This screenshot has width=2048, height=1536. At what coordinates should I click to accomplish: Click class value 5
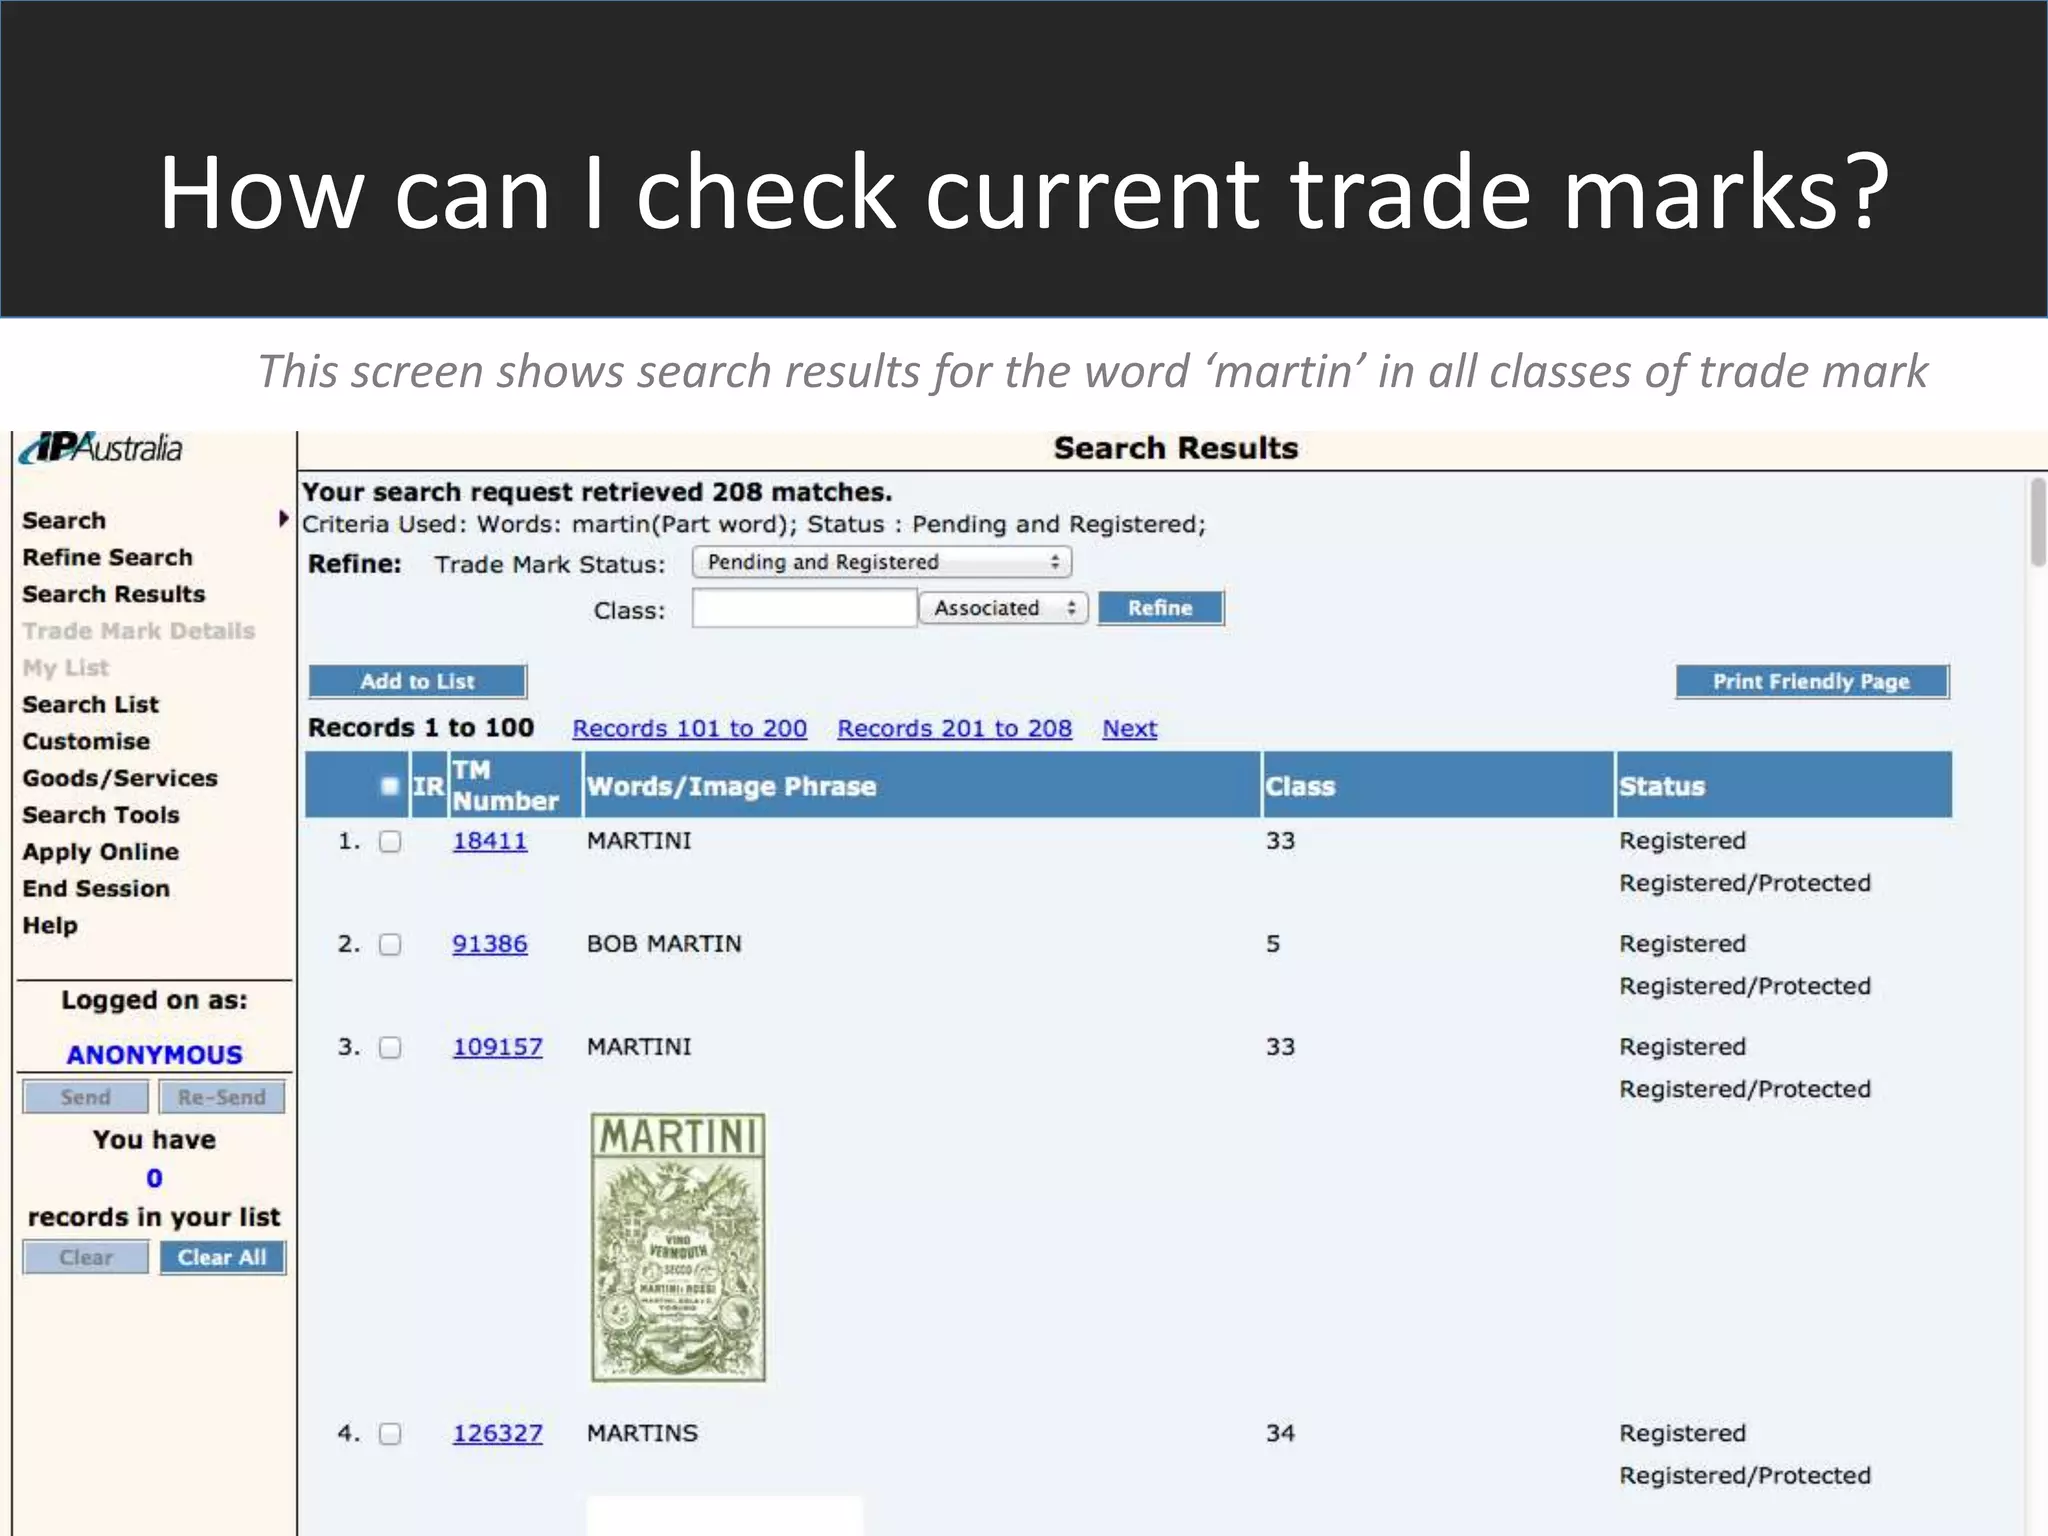(x=1273, y=944)
